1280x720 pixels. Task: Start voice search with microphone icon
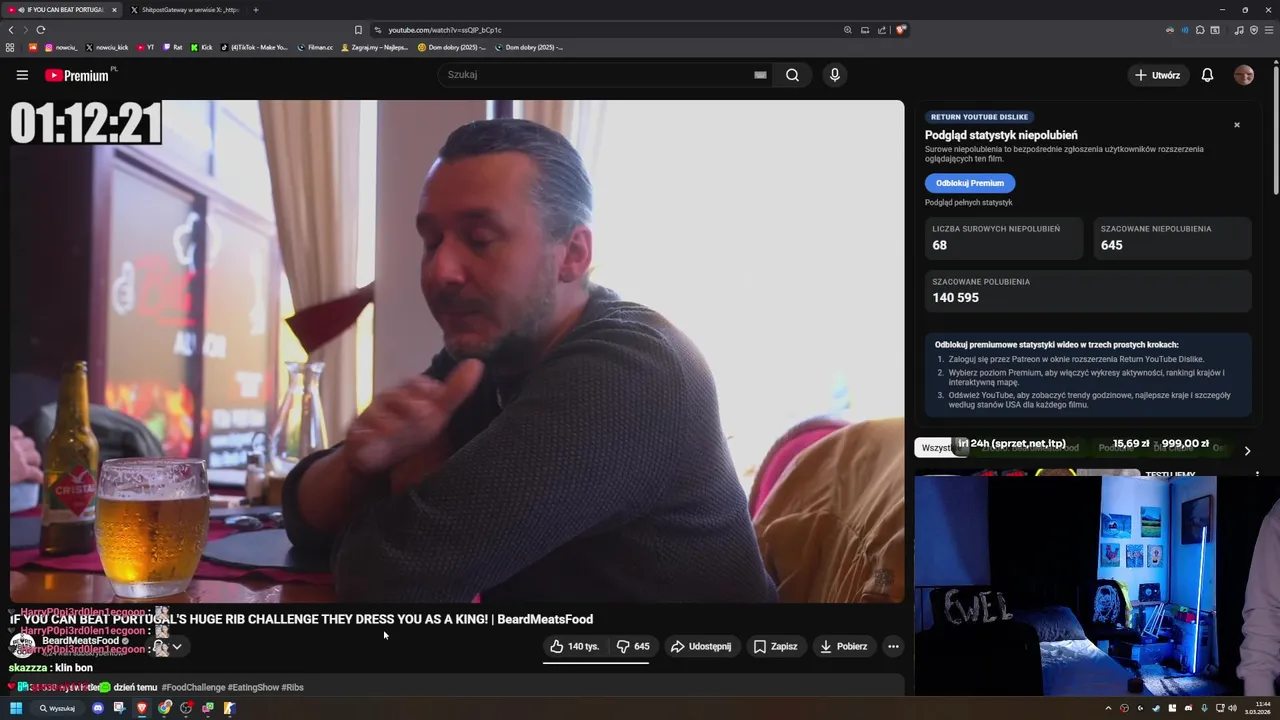pyautogui.click(x=834, y=75)
